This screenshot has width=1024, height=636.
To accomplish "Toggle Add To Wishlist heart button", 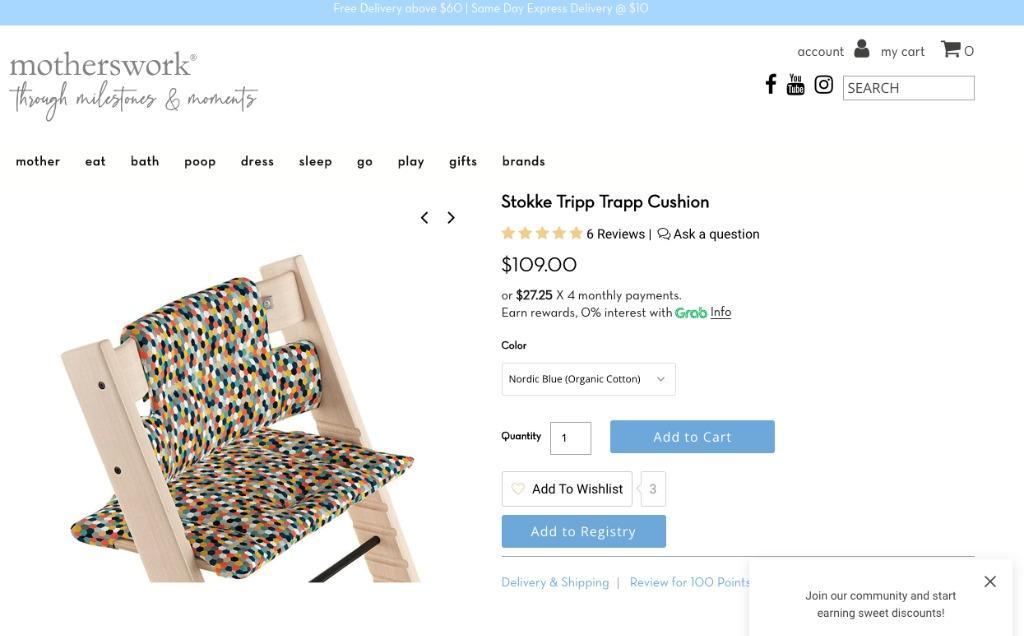I will pos(567,489).
